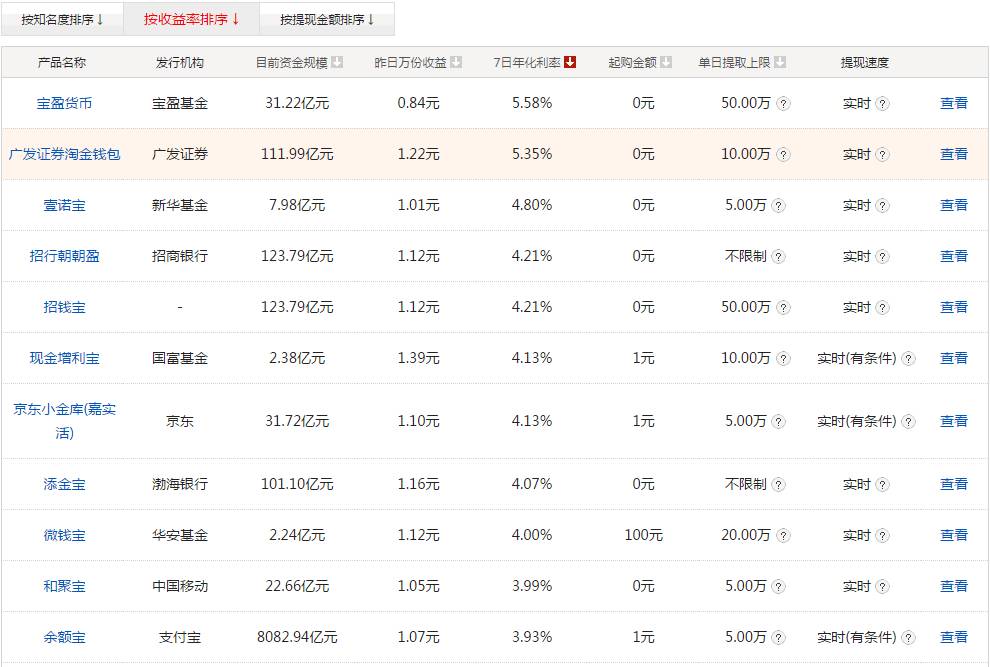Open help icon beside 添金宝 不限制
This screenshot has height=667, width=990.
point(778,484)
